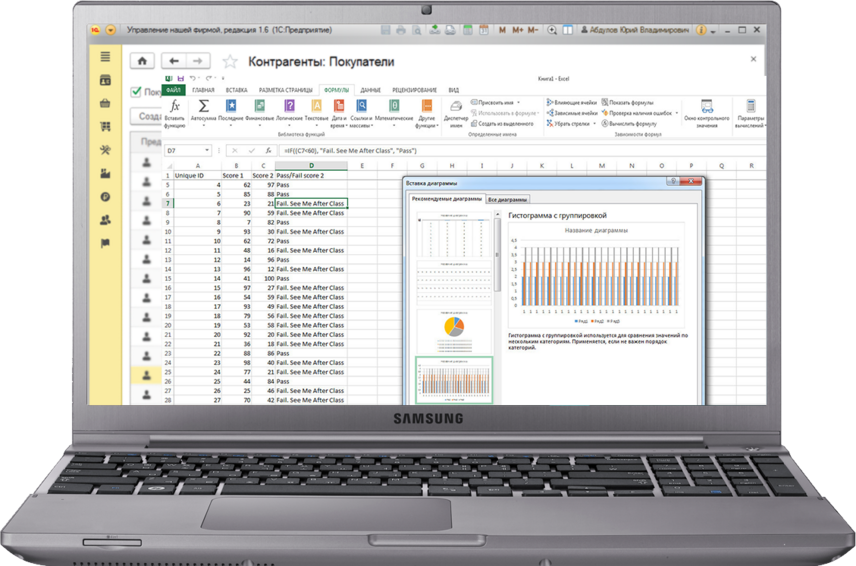Switch to the РАЗМЕТКА СТРАНИЦЫ ribbon tab
The width and height of the screenshot is (856, 566).
[x=286, y=90]
